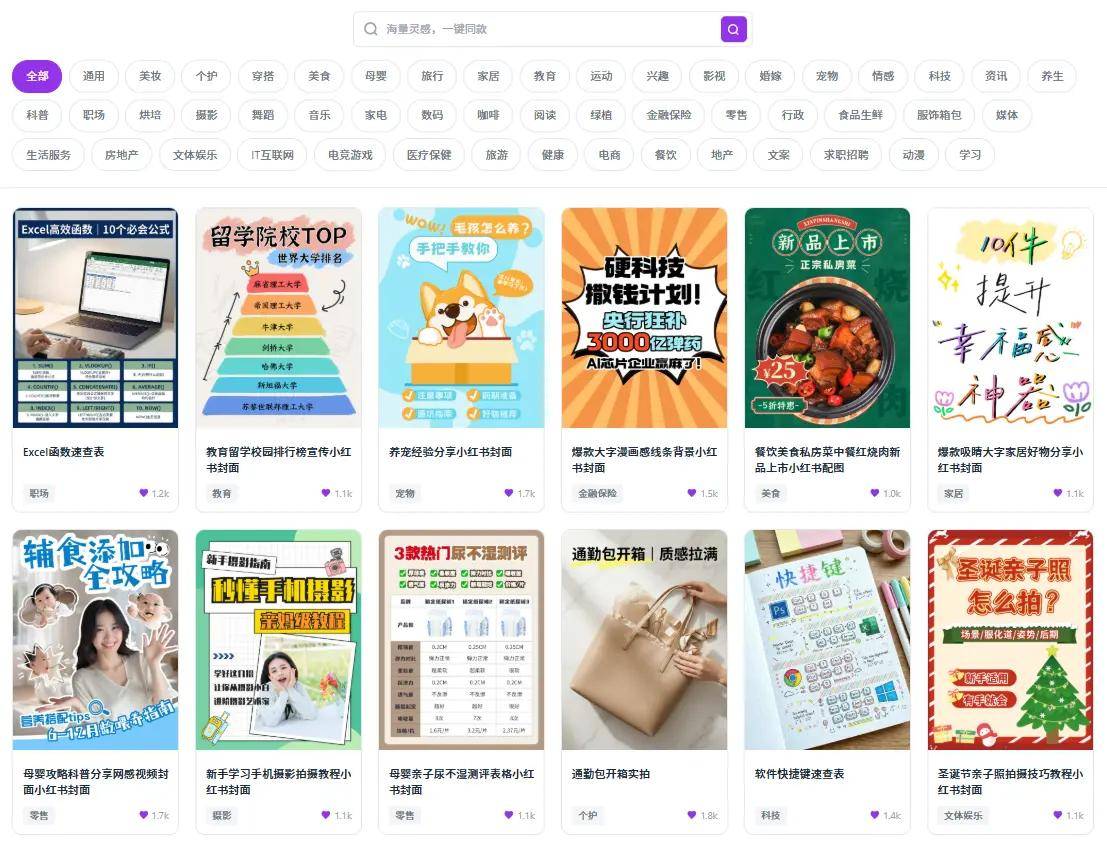Like the 圣诞节亲子照 template heart icon

(x=1058, y=815)
